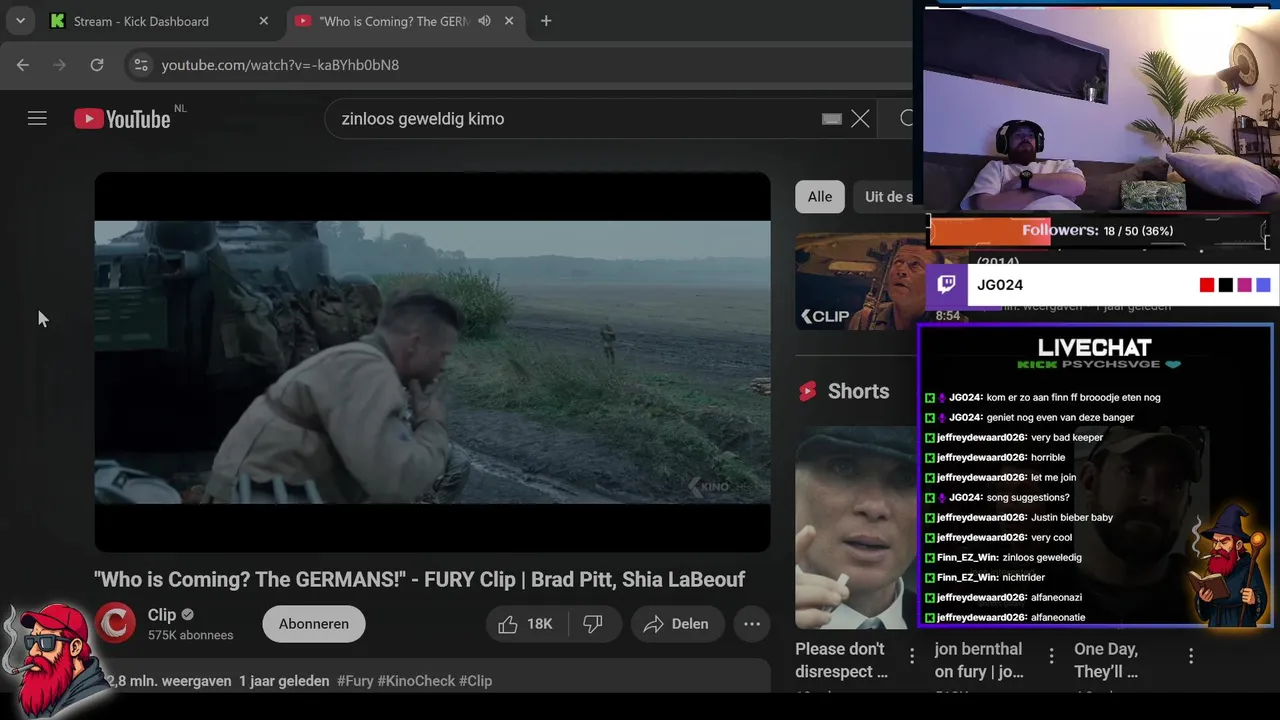The width and height of the screenshot is (1280, 720).
Task: Open the #Fury hashtag
Action: (355, 681)
